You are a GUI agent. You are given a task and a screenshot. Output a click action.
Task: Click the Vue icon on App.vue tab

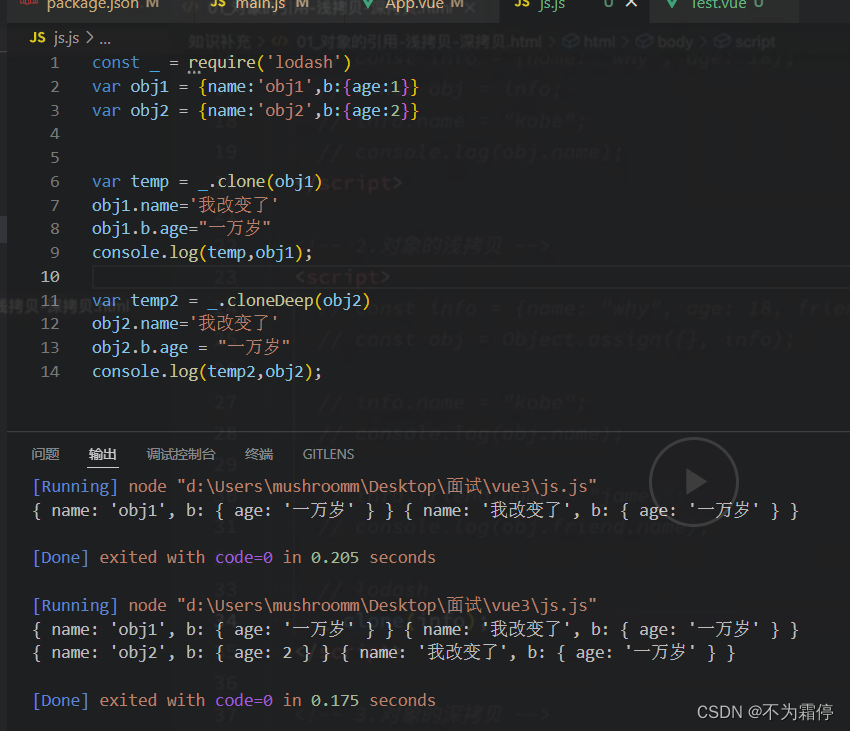pyautogui.click(x=368, y=4)
